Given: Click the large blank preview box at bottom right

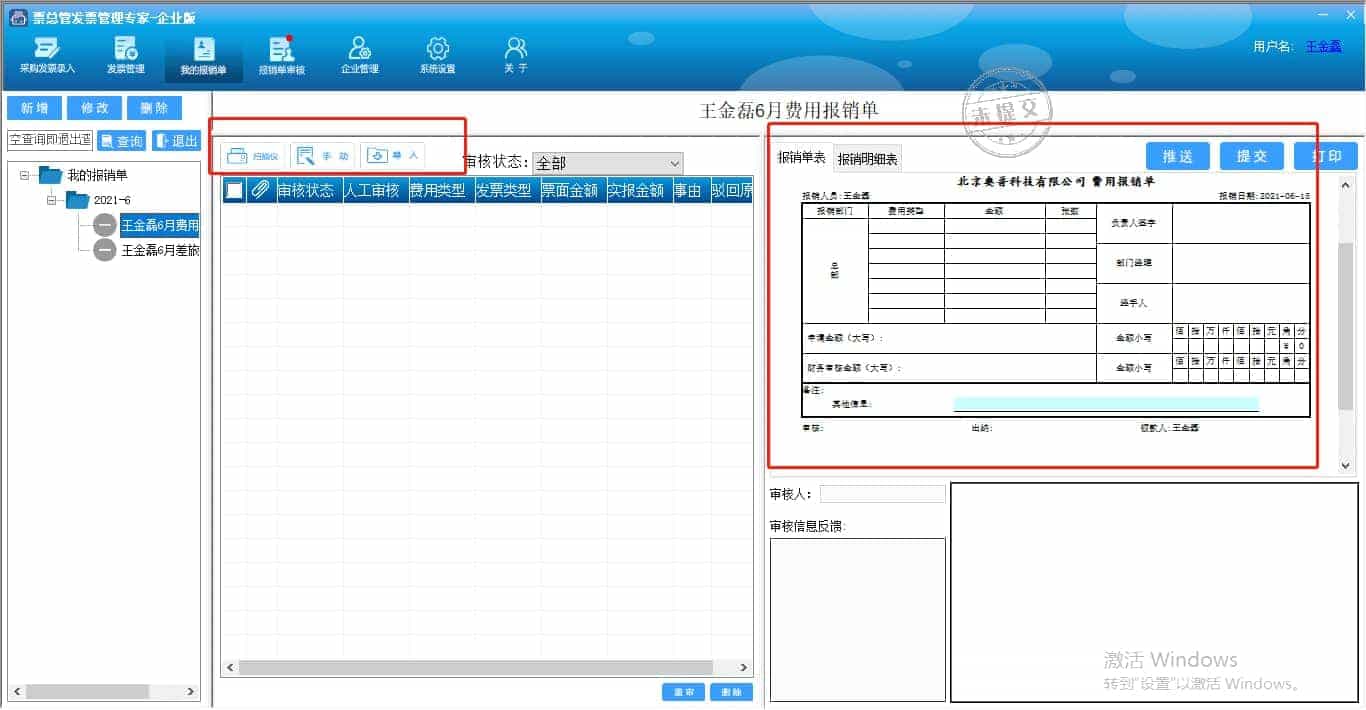Looking at the screenshot, I should click(1154, 593).
